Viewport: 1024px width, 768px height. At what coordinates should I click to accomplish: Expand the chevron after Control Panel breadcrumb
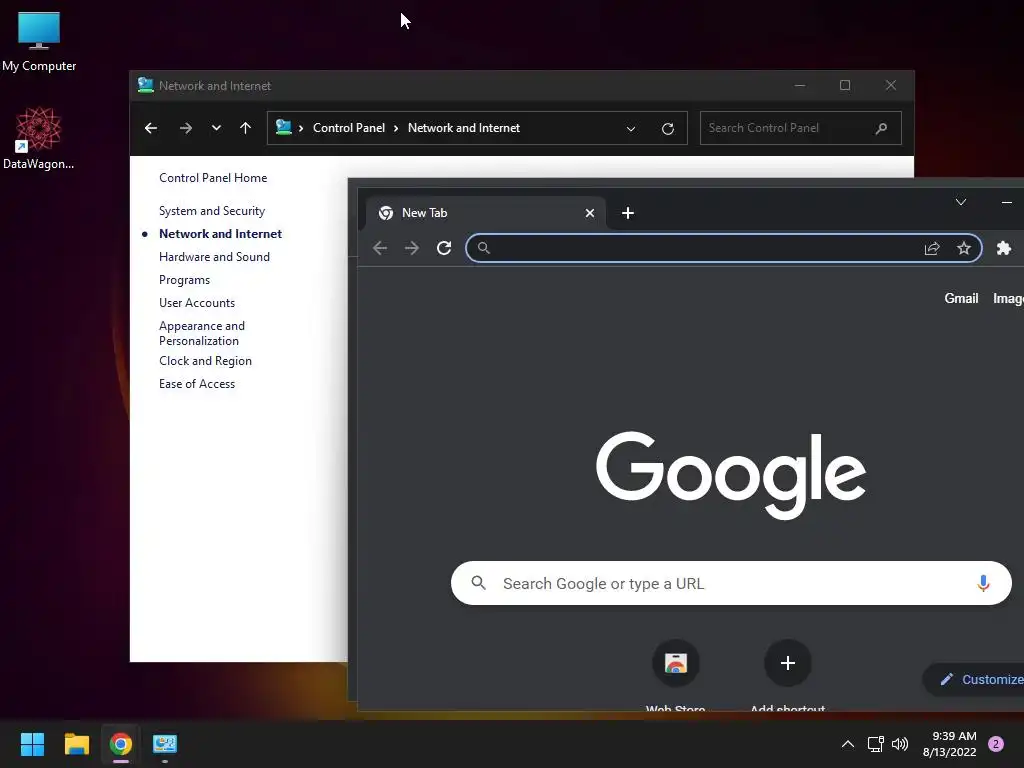pyautogui.click(x=396, y=129)
